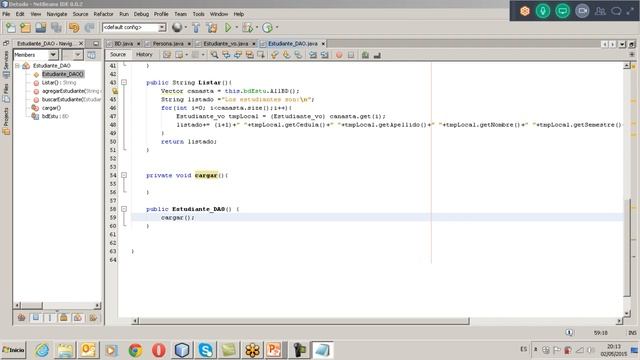Click the globe browser icon in toolbar
This screenshot has width=640, height=360.
177,27
